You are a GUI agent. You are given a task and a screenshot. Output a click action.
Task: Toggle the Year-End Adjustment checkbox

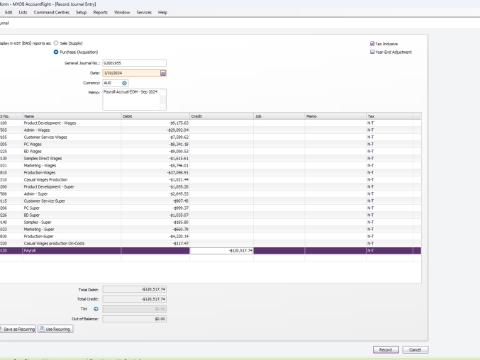point(372,52)
